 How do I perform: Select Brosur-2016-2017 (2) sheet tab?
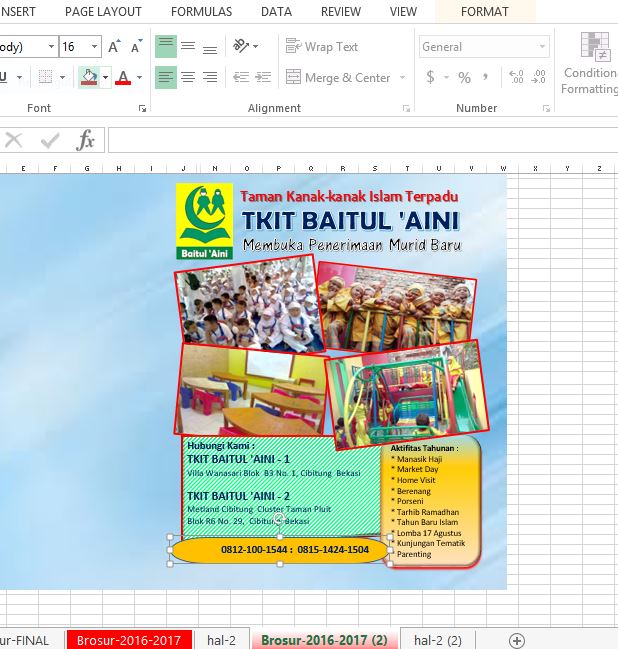coord(324,640)
